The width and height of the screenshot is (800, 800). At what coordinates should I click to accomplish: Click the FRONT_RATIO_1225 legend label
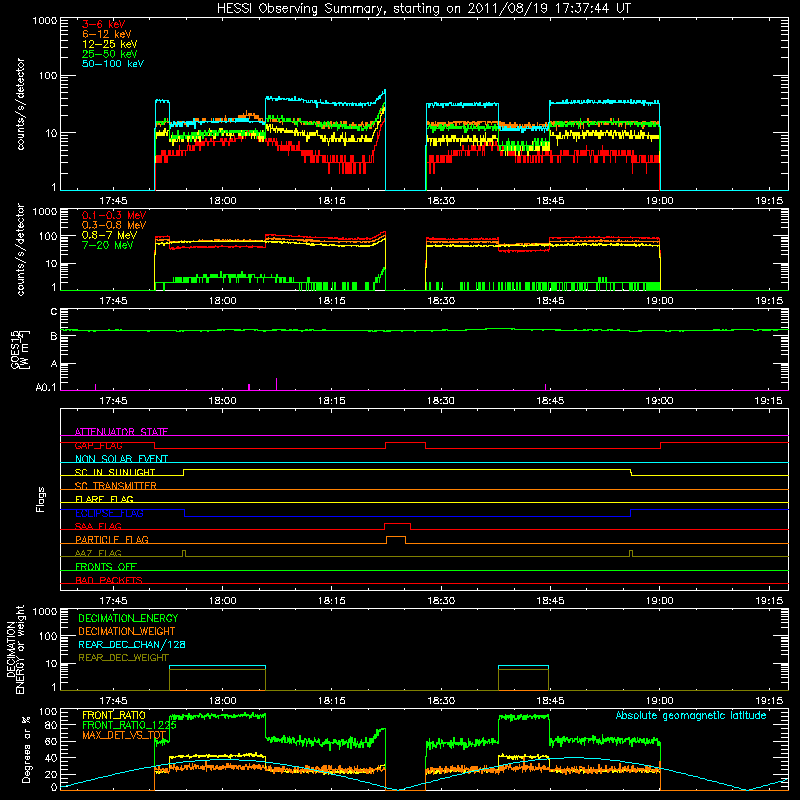pyautogui.click(x=129, y=725)
